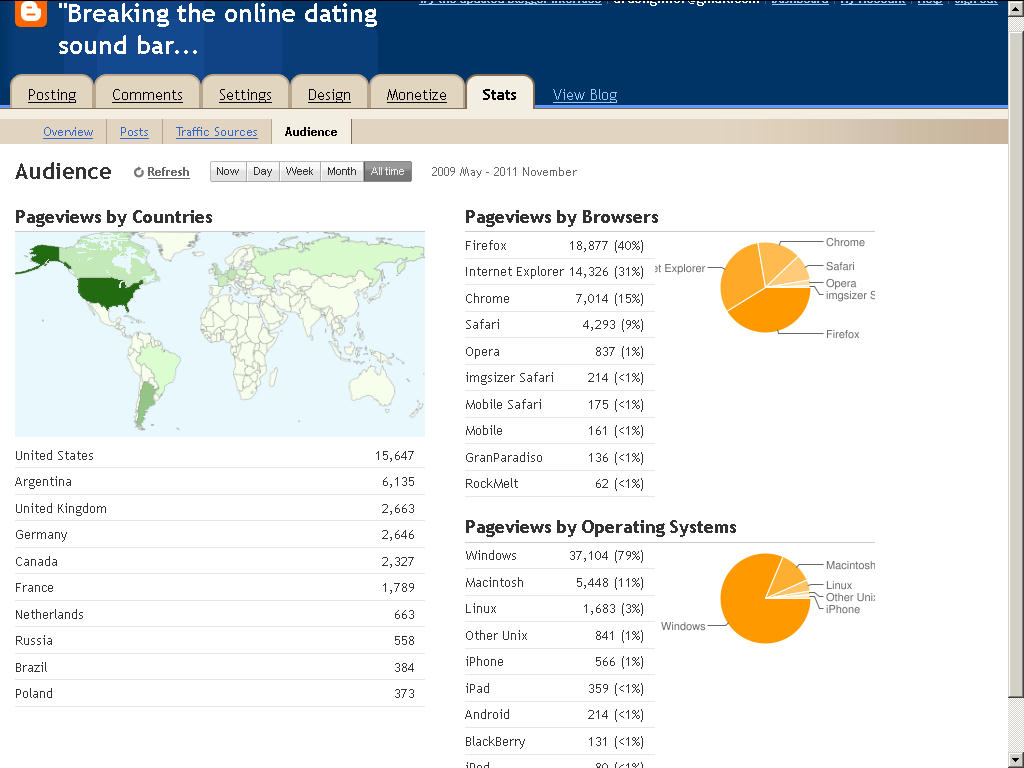1024x768 pixels.
Task: Click the France country row
Action: pos(219,588)
